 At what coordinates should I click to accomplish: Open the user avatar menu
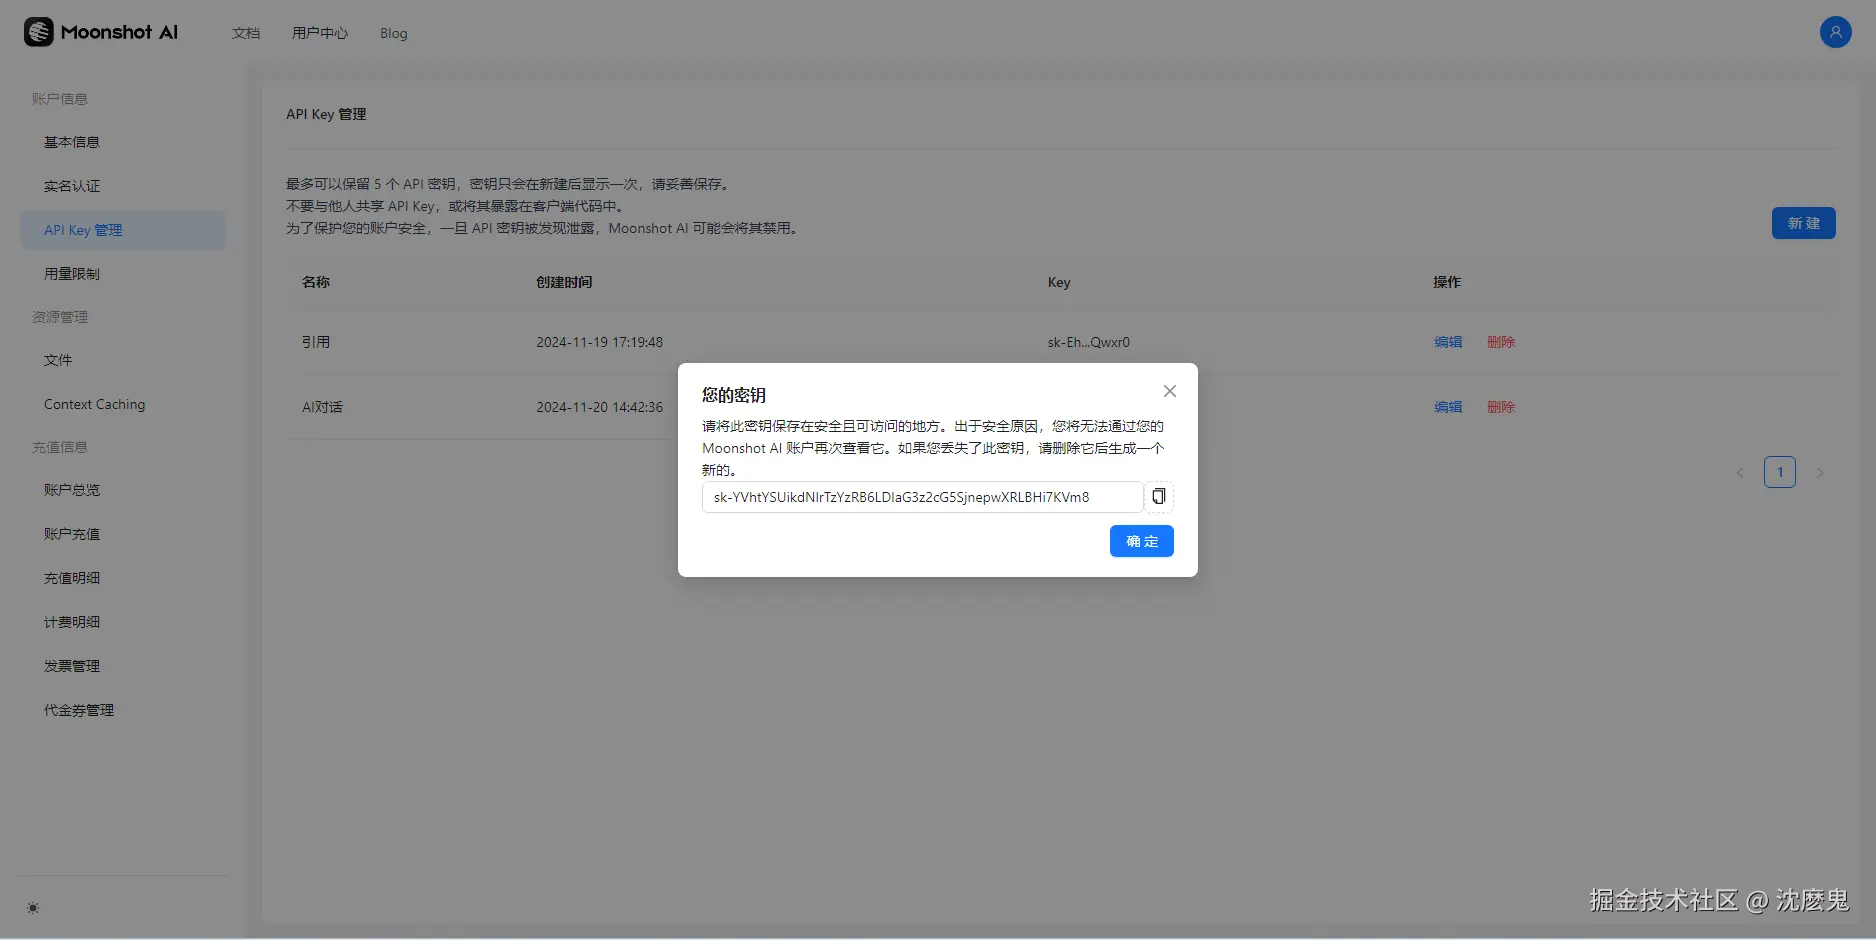[1835, 32]
